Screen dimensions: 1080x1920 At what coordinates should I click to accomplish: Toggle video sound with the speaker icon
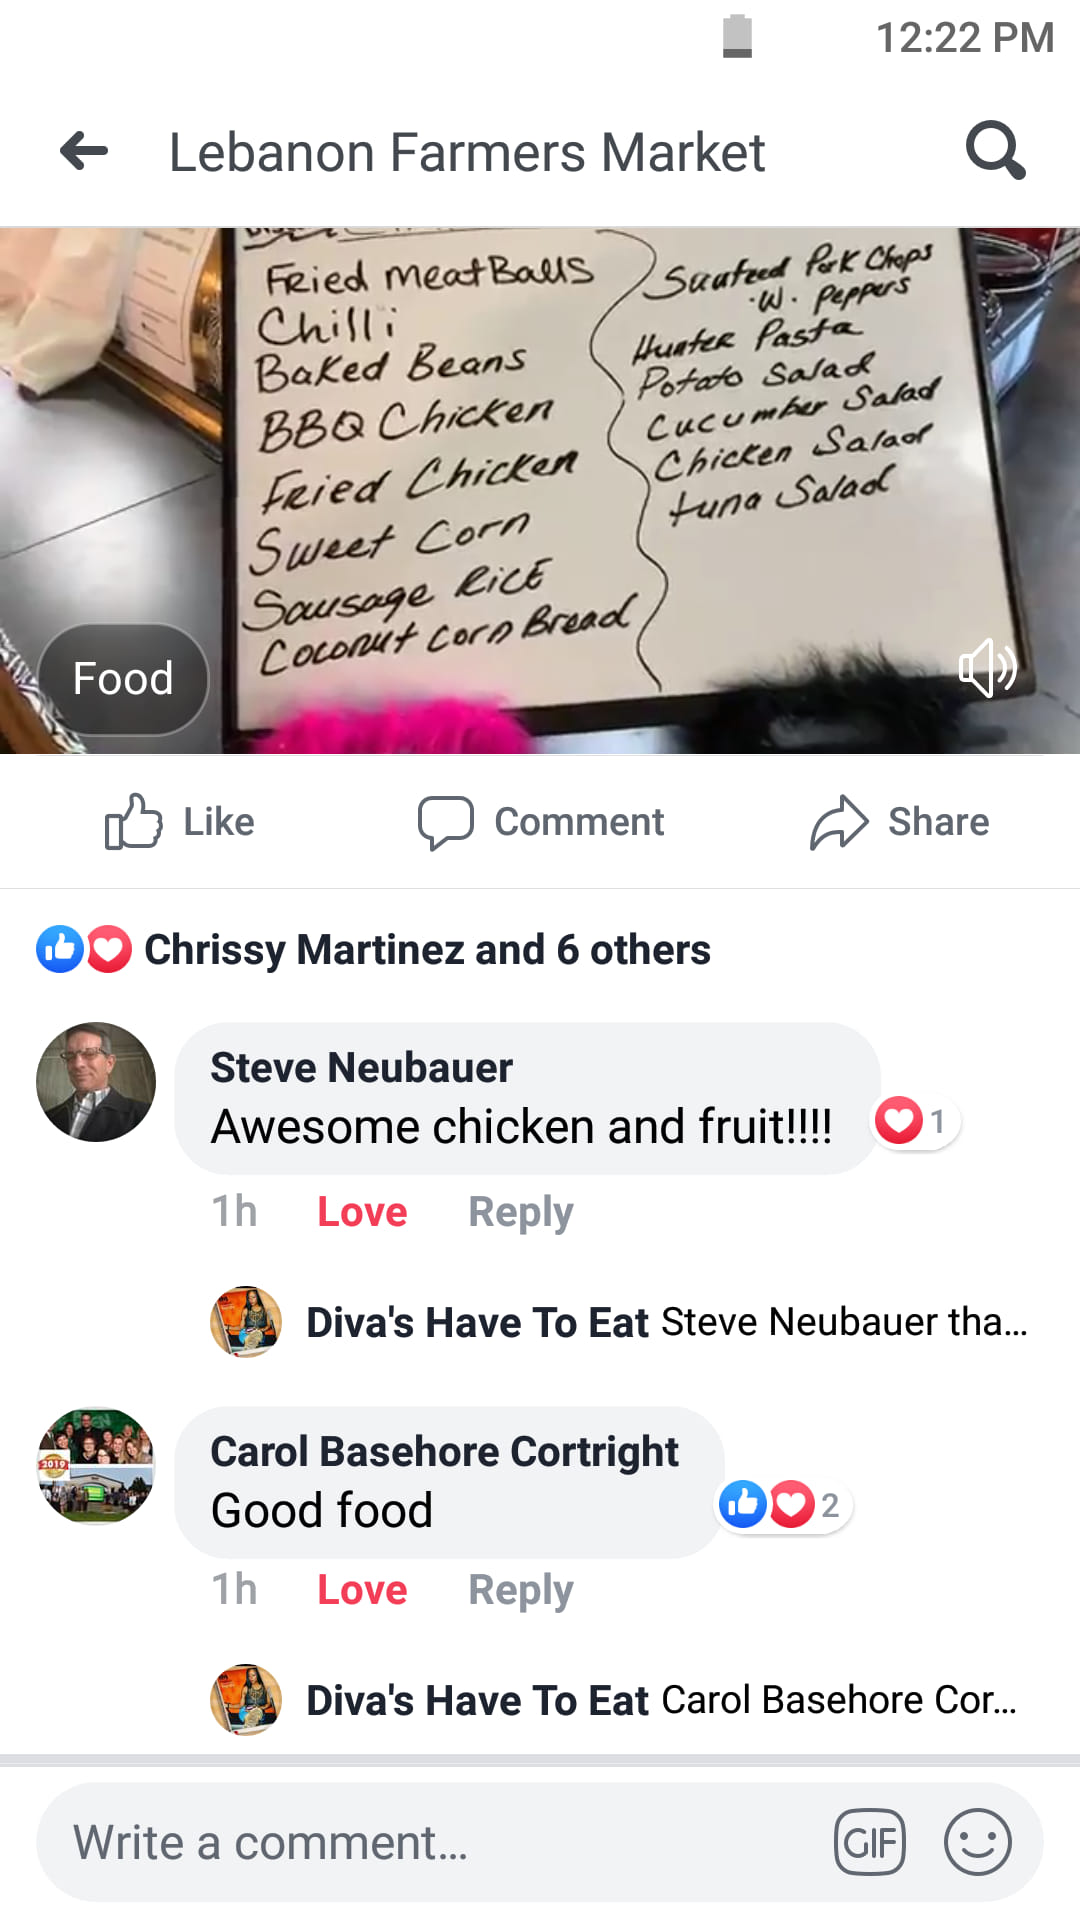(x=987, y=668)
